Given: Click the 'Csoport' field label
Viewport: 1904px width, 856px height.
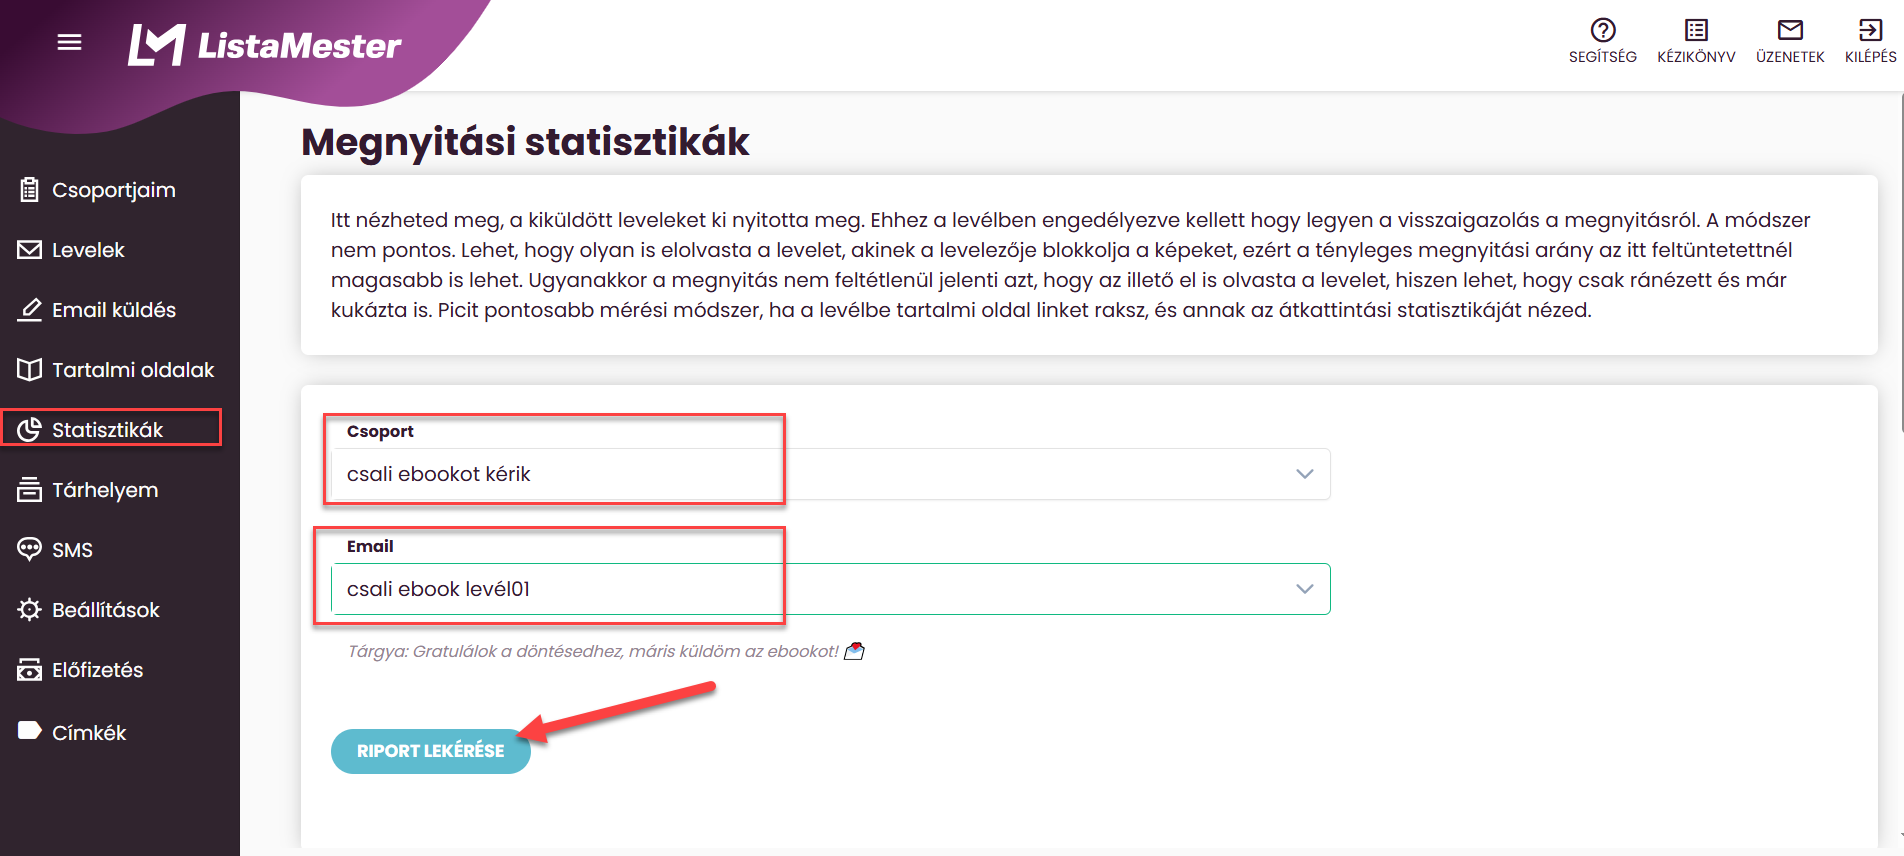Looking at the screenshot, I should pos(380,431).
